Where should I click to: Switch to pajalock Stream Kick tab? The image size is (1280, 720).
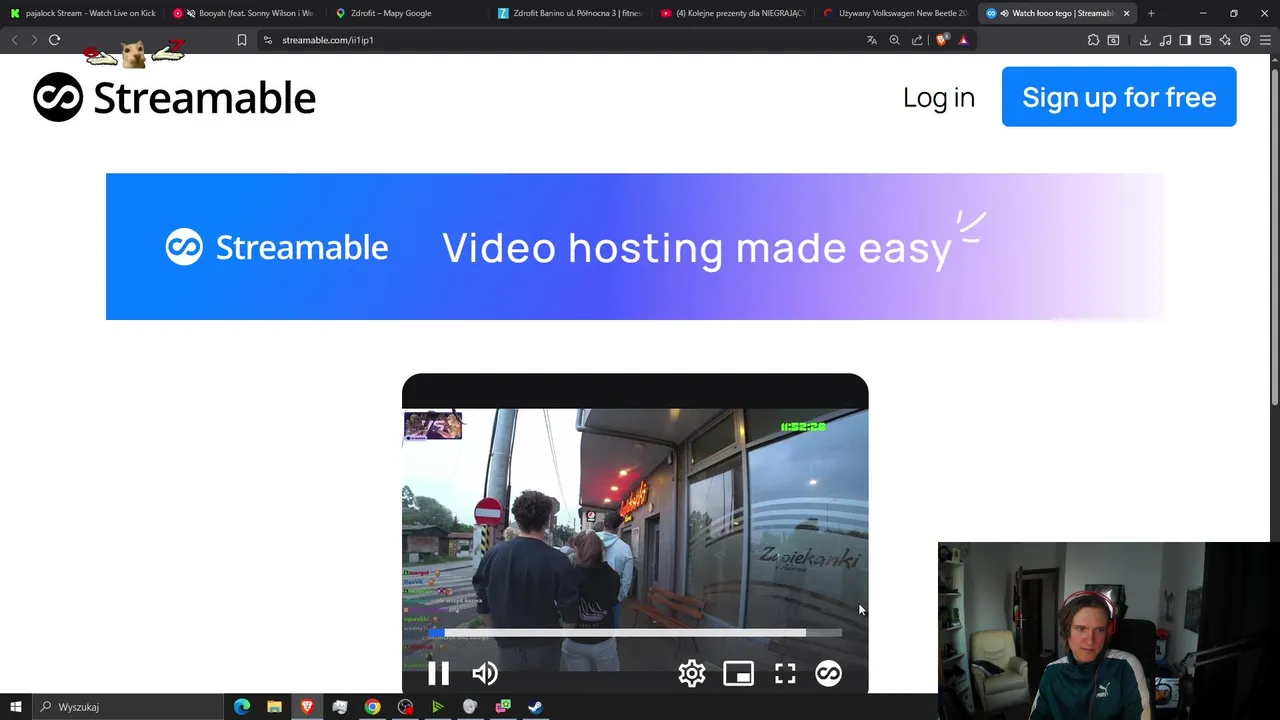click(83, 13)
